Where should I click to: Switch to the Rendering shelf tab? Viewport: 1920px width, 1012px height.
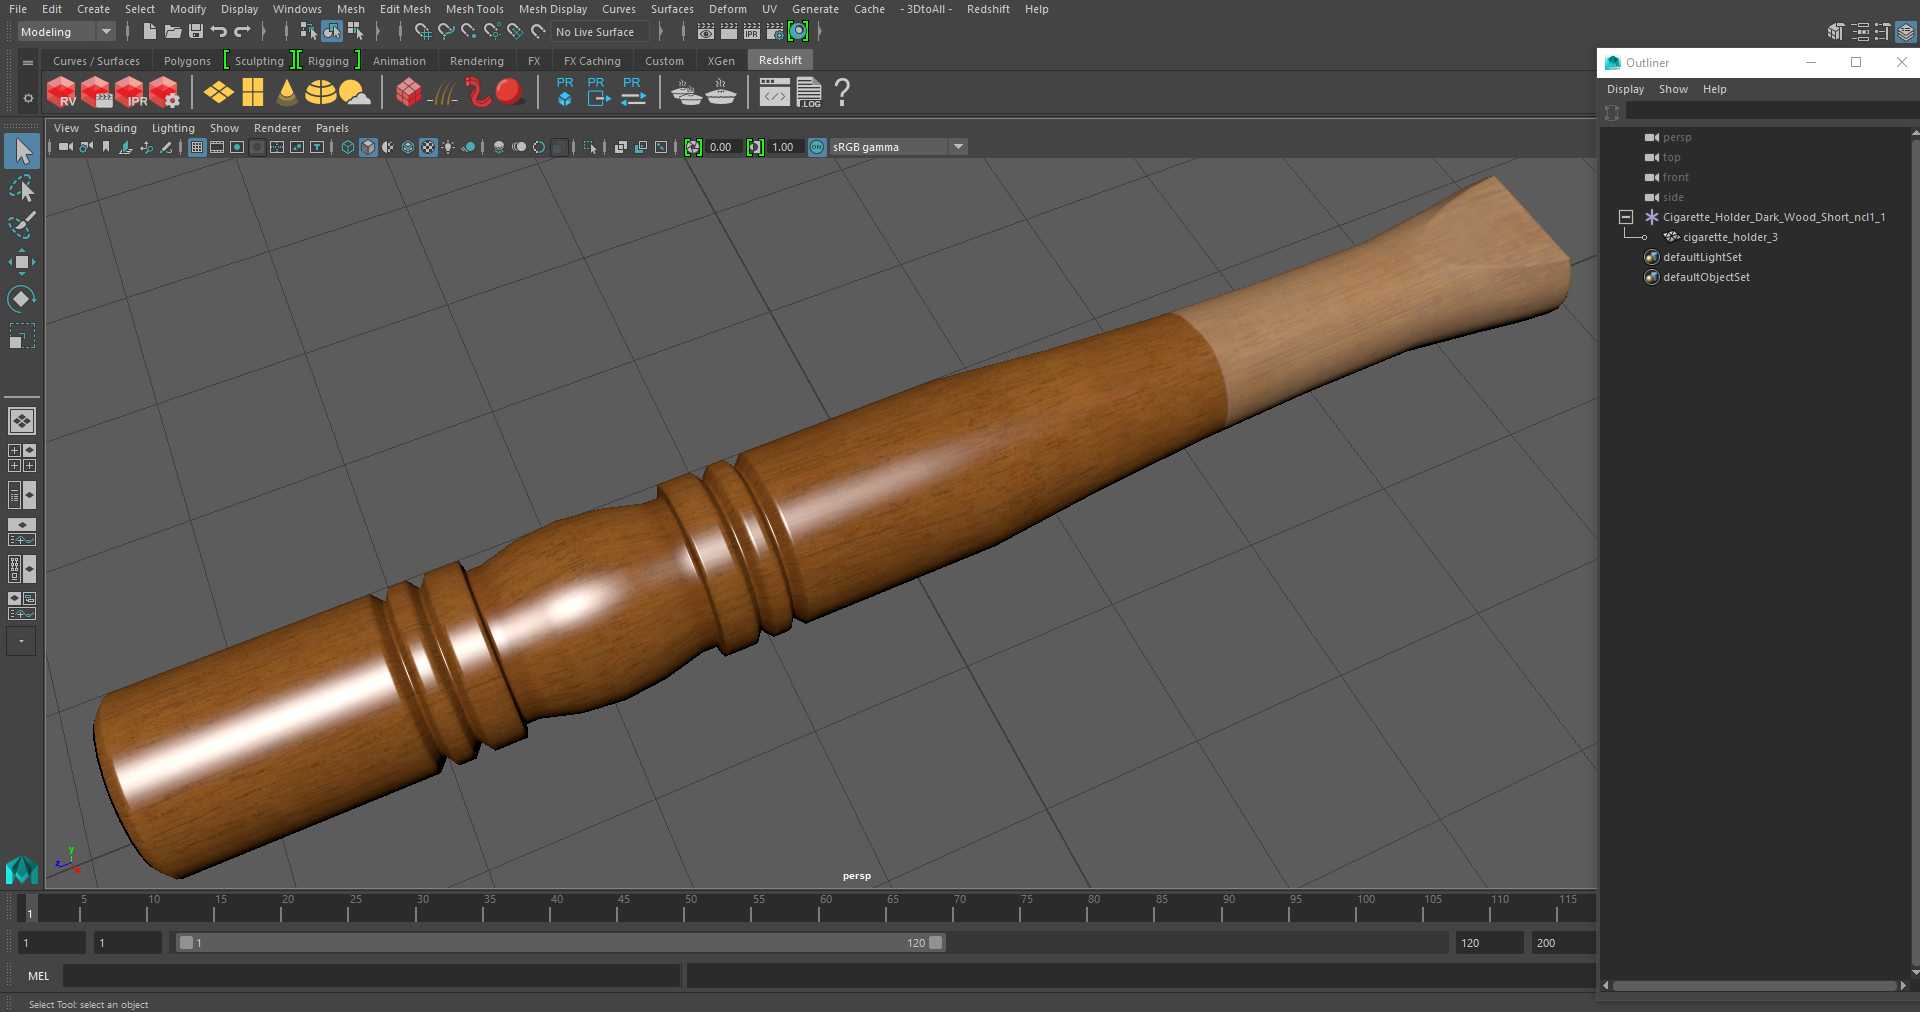point(476,61)
